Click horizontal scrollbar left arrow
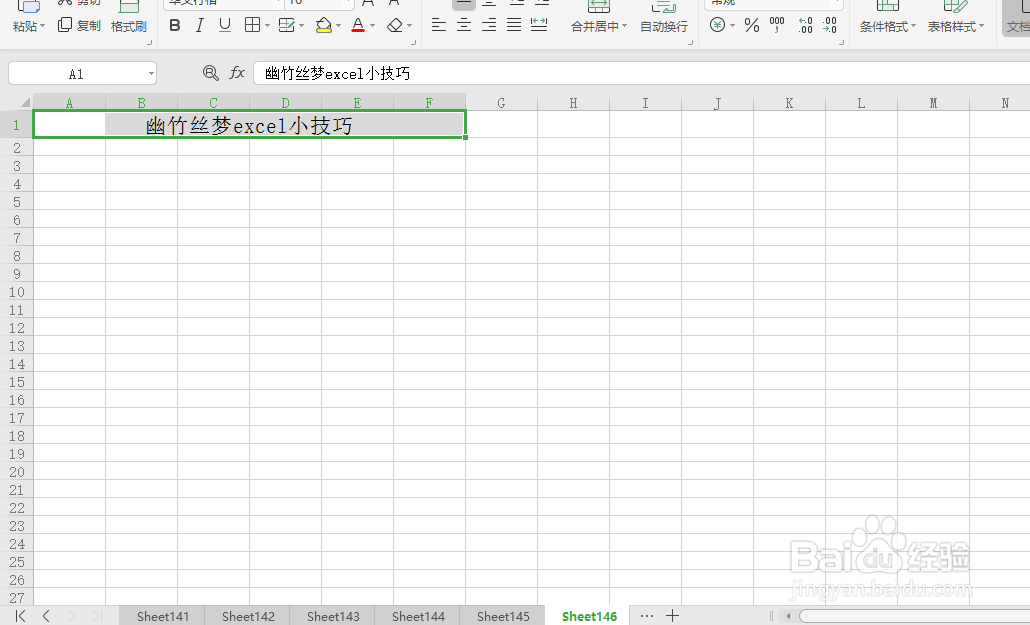 click(x=788, y=616)
